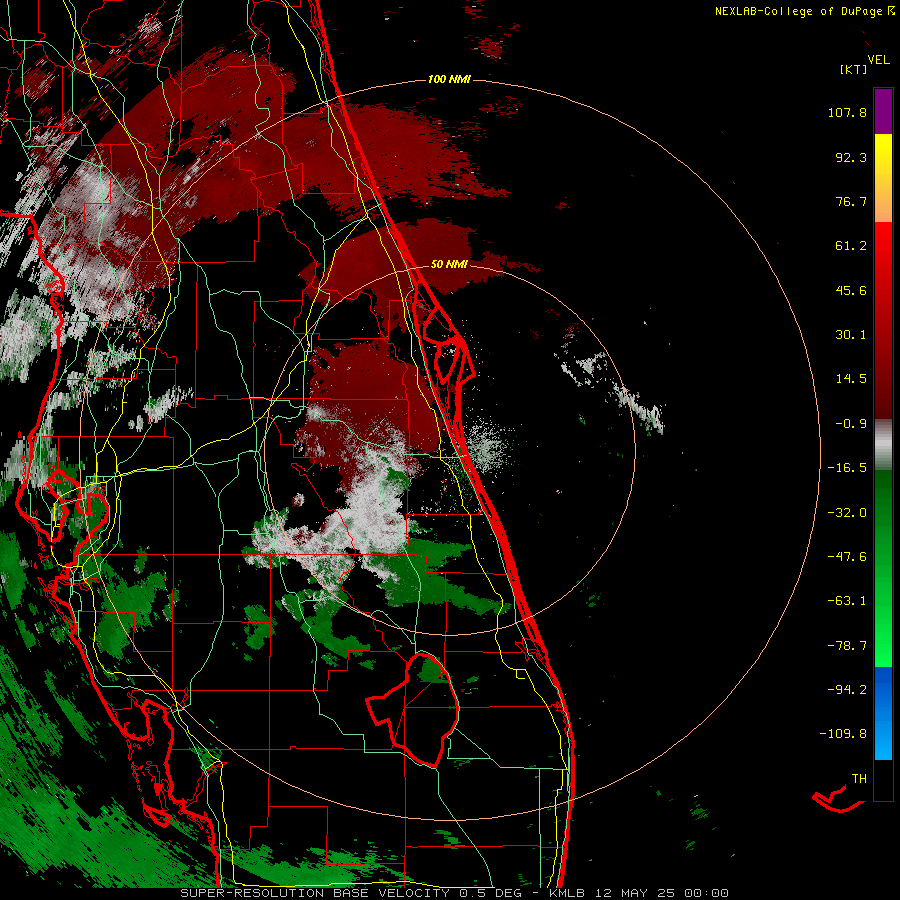Click the TH threshold label
This screenshot has height=900, width=900.
pyautogui.click(x=859, y=779)
